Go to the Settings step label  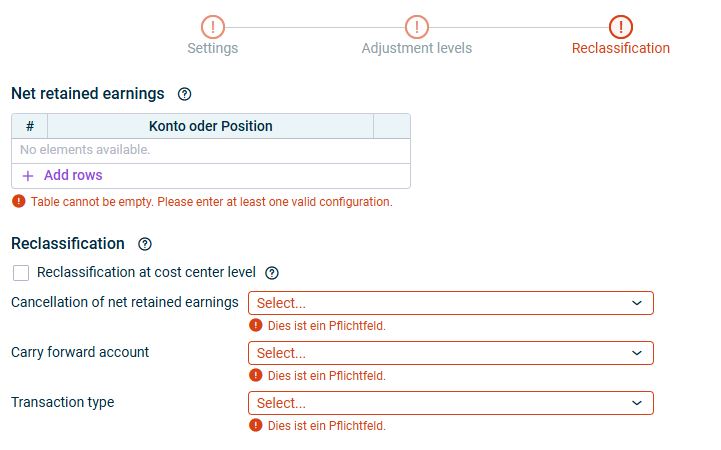pyautogui.click(x=212, y=48)
